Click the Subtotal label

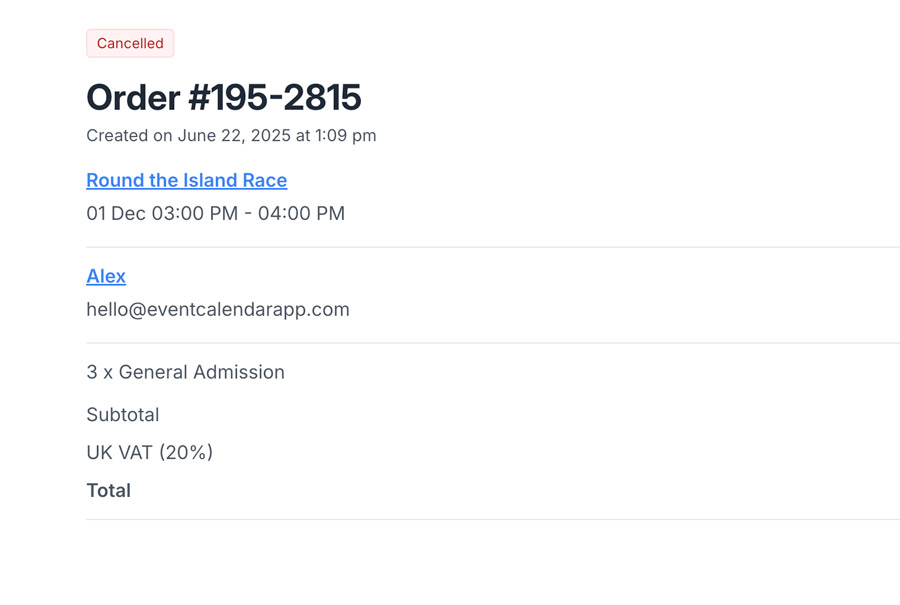tap(123, 415)
